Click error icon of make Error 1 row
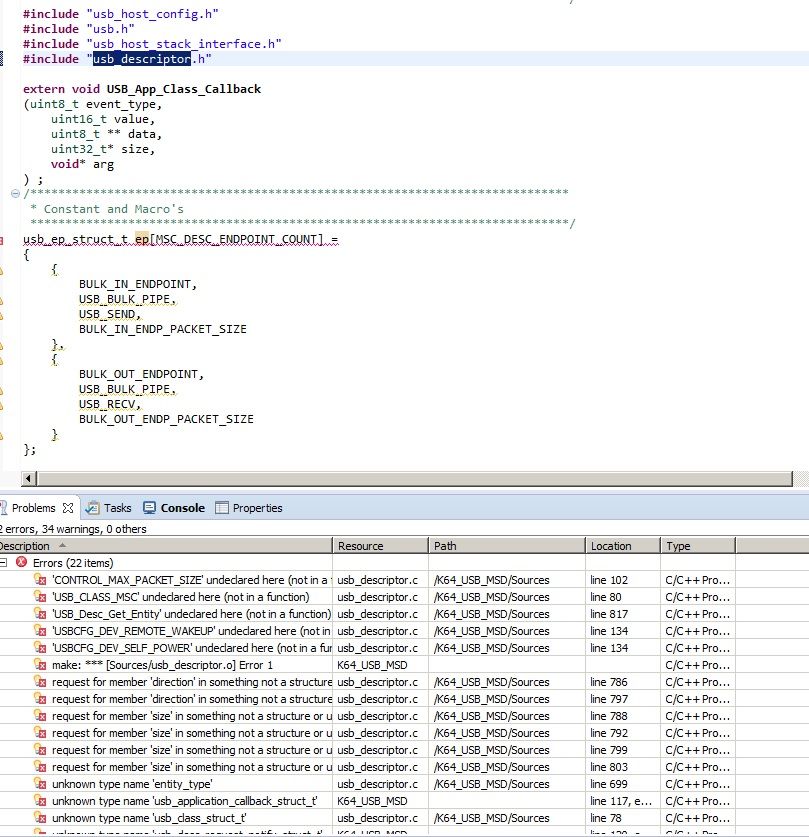 pos(40,665)
